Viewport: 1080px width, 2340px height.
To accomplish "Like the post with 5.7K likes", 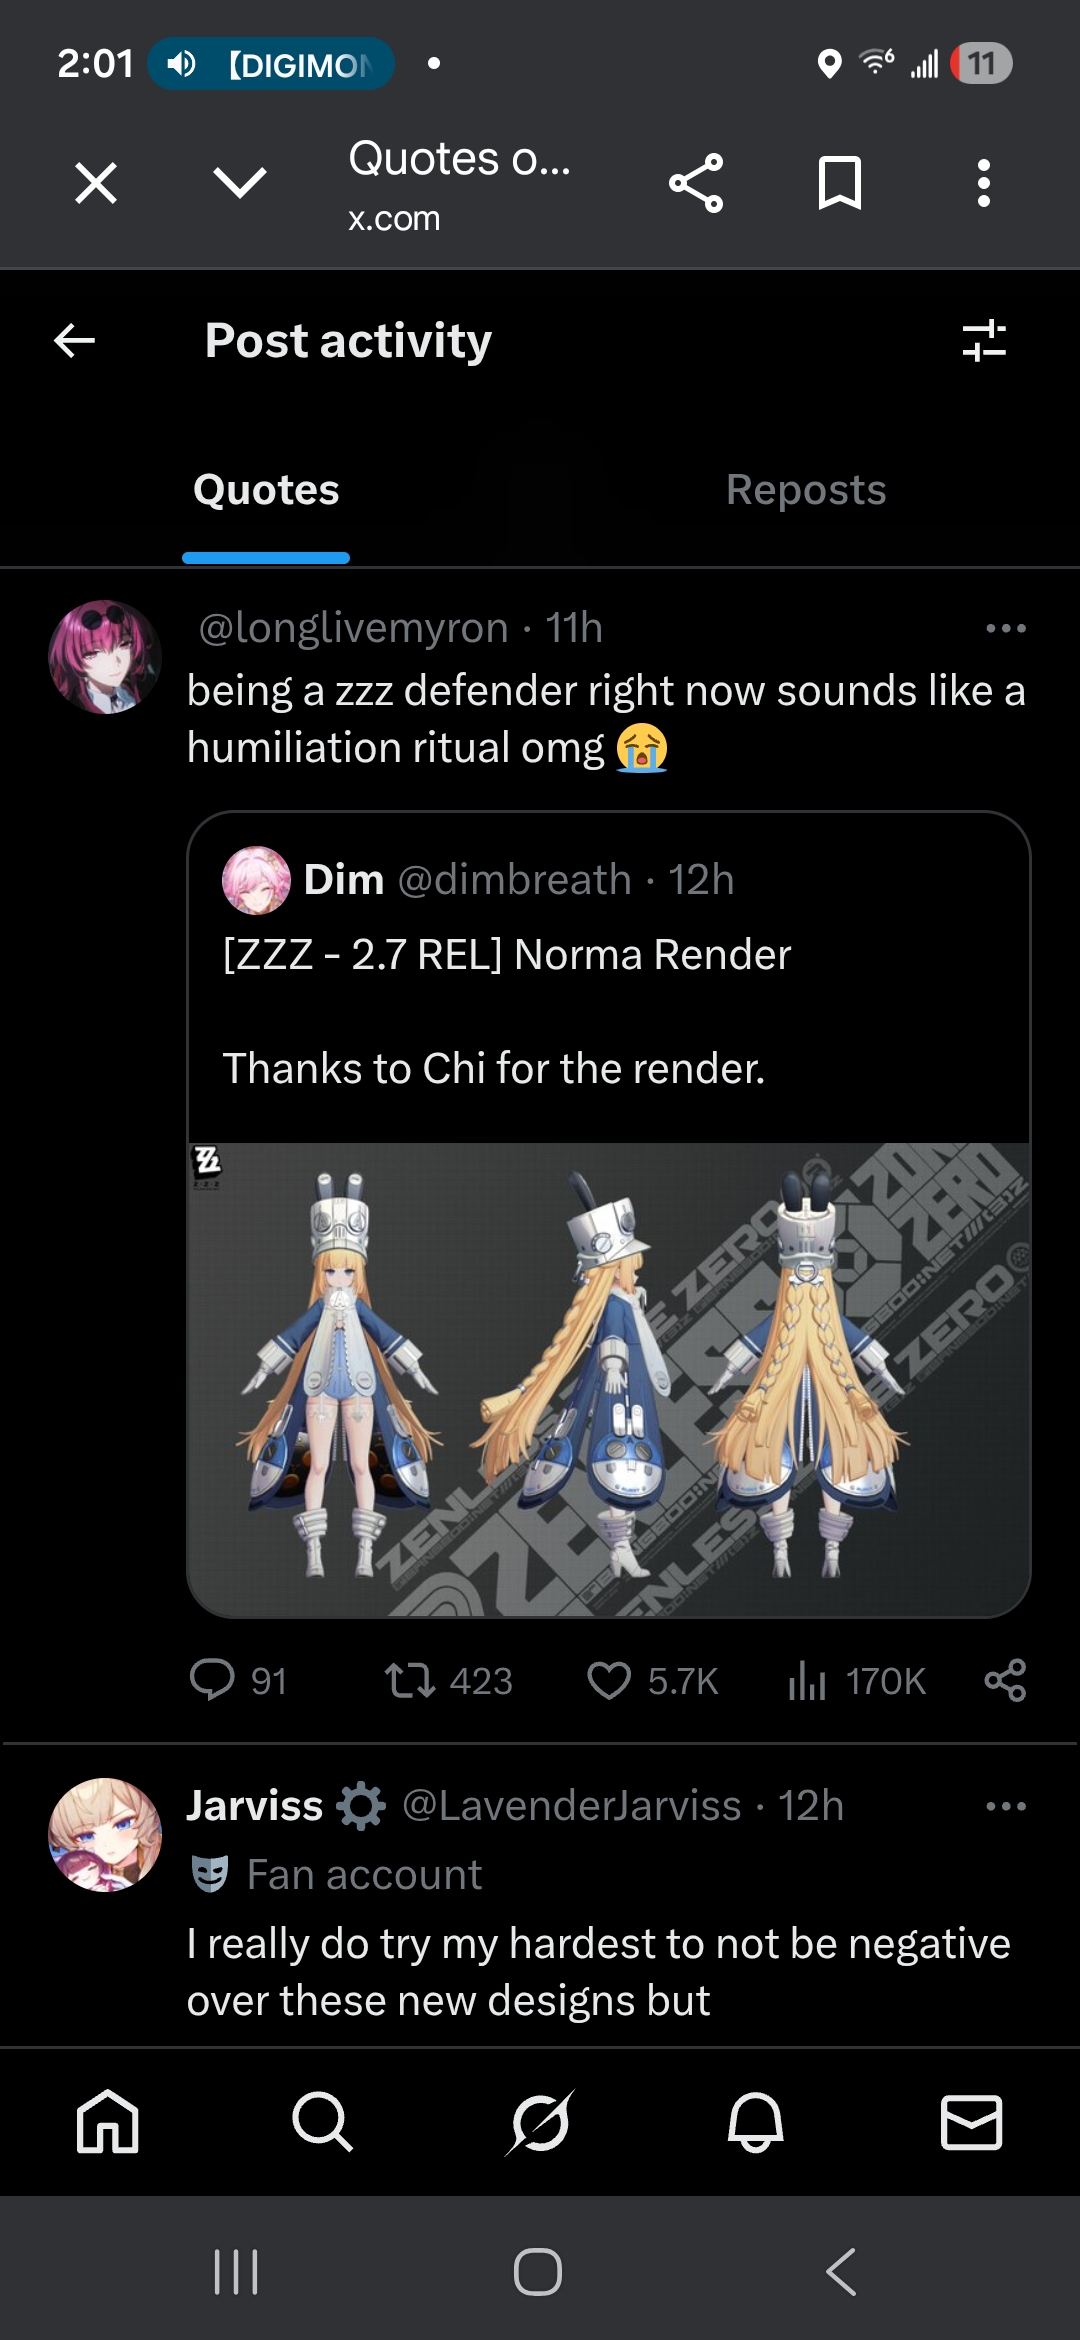I will click(652, 1681).
